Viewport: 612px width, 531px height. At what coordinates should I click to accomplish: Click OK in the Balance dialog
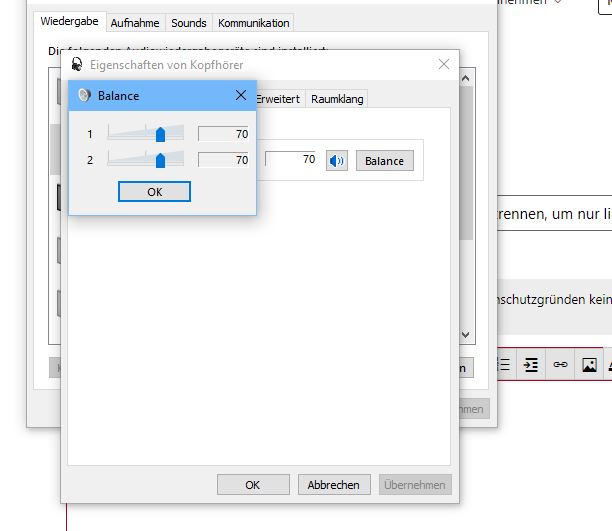[155, 192]
